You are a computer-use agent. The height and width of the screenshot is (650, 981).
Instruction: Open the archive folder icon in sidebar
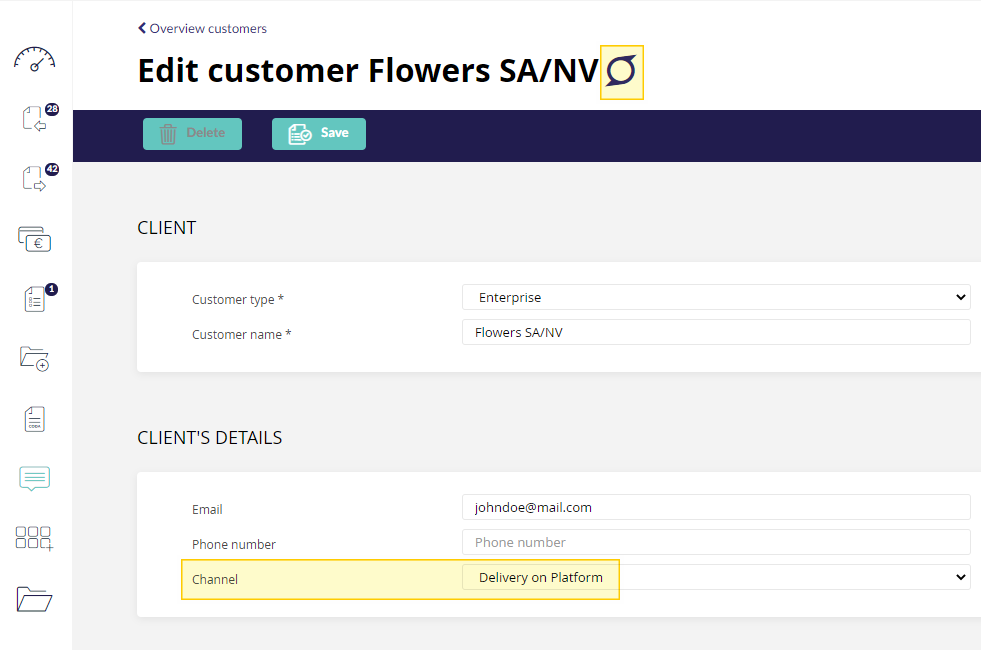[x=34, y=599]
